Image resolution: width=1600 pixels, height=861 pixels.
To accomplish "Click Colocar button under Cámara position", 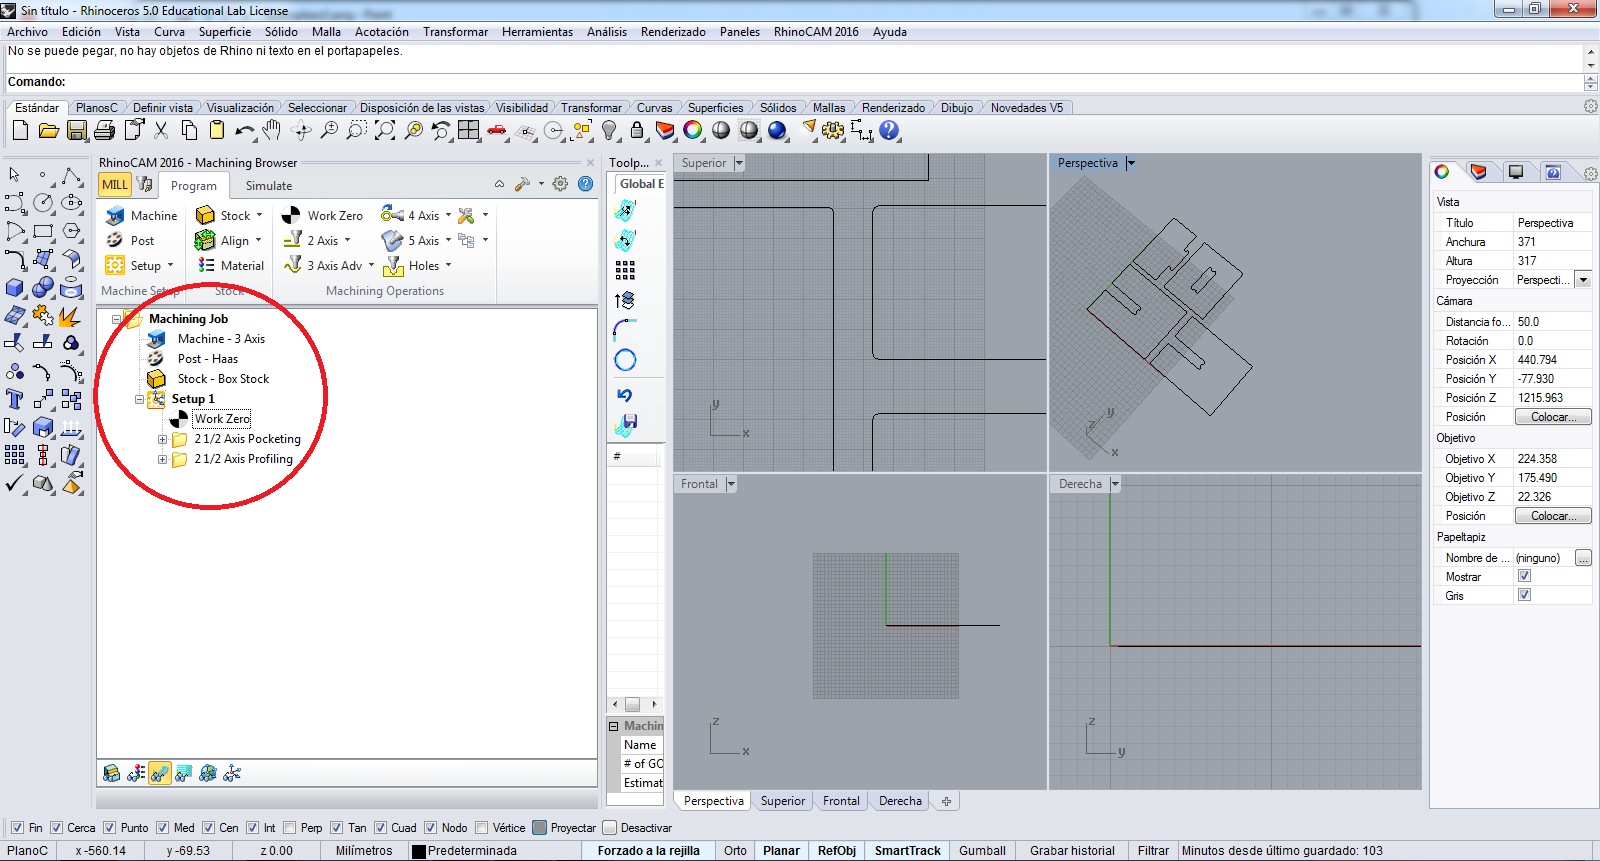I will pos(1553,417).
